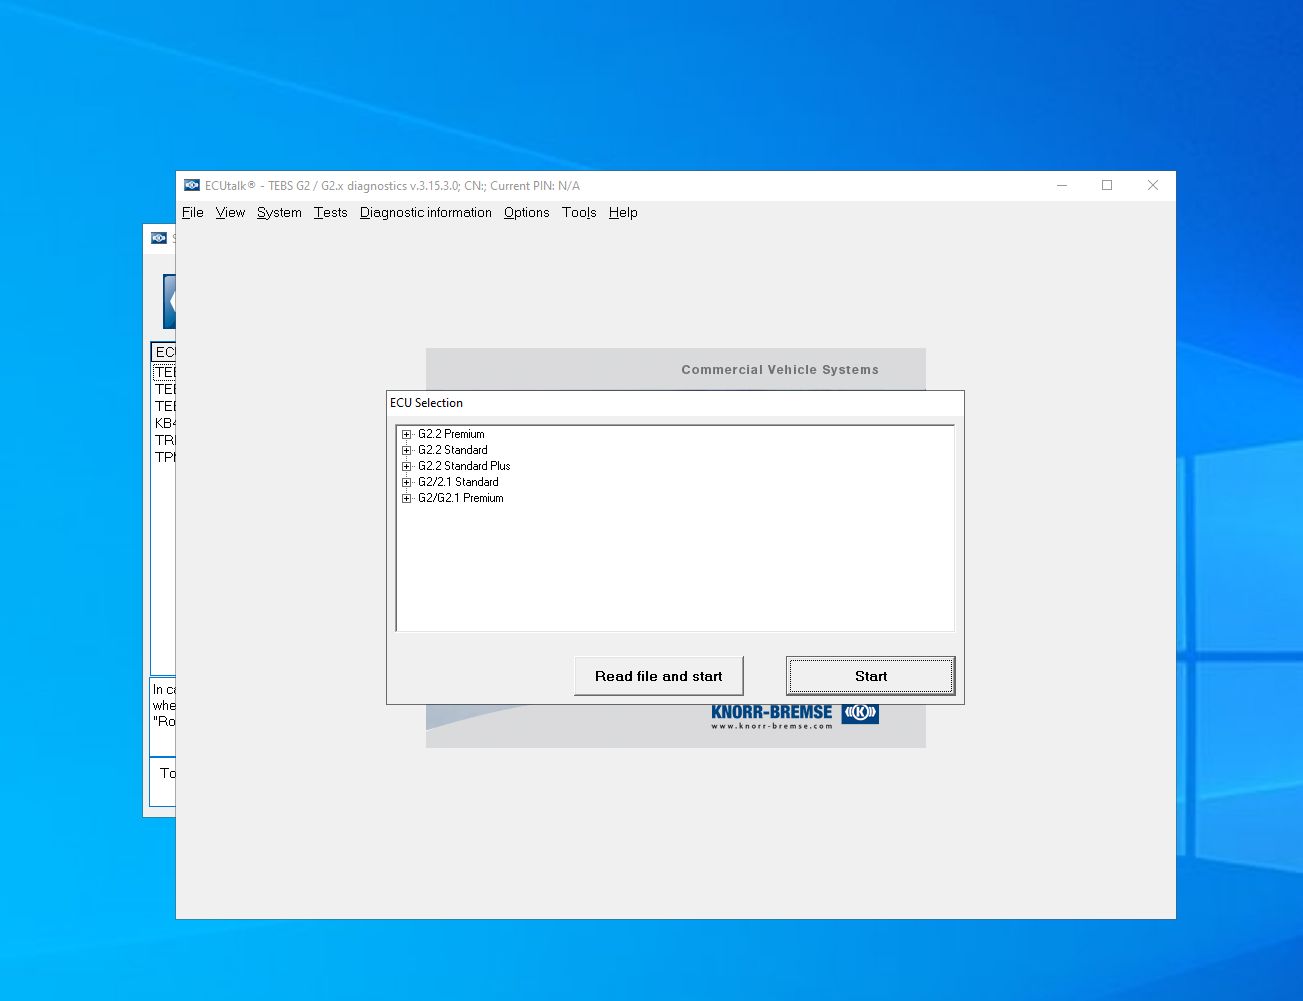
Task: Open the Help menu
Action: pyautogui.click(x=622, y=212)
